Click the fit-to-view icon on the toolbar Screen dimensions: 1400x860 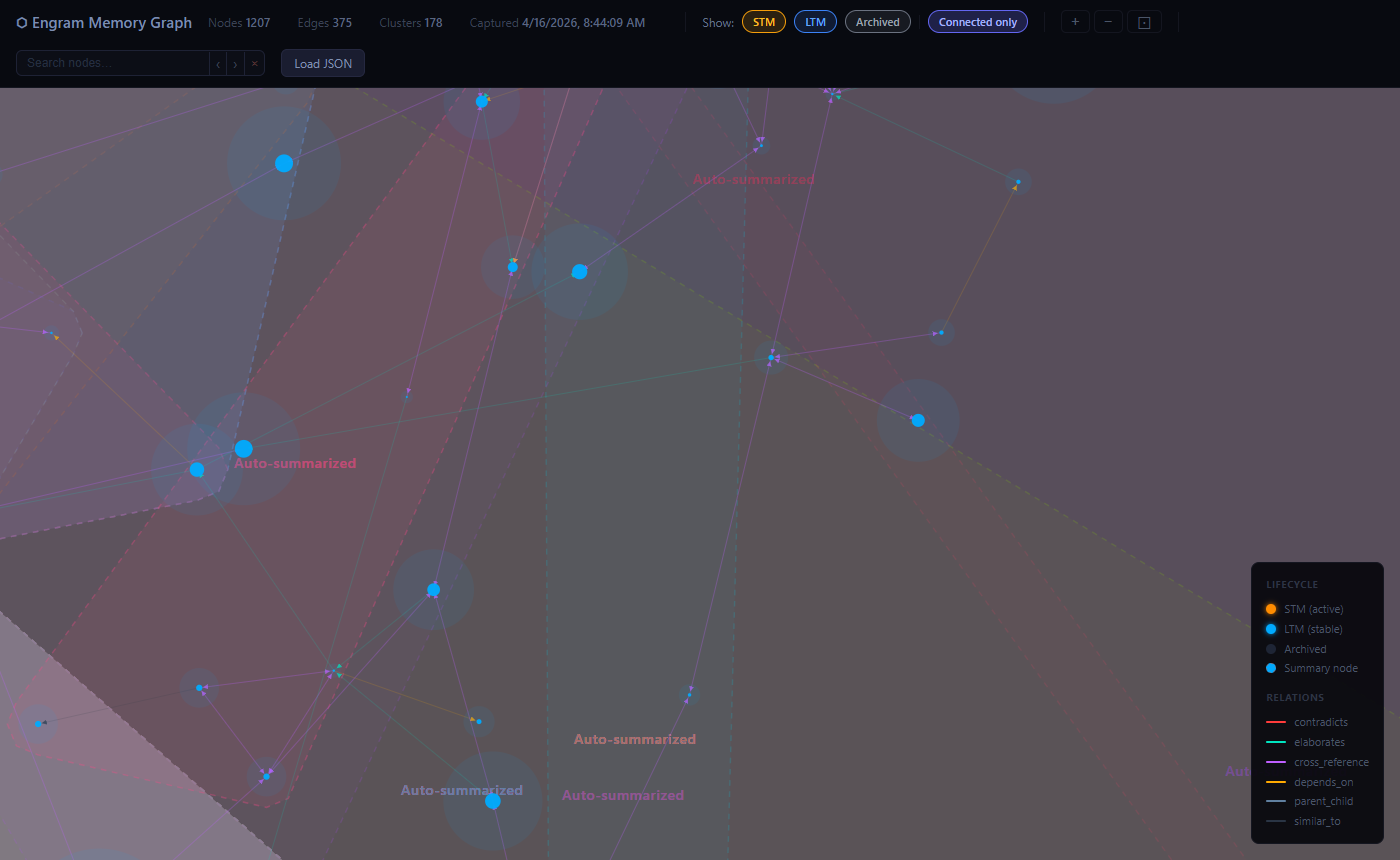1144,21
